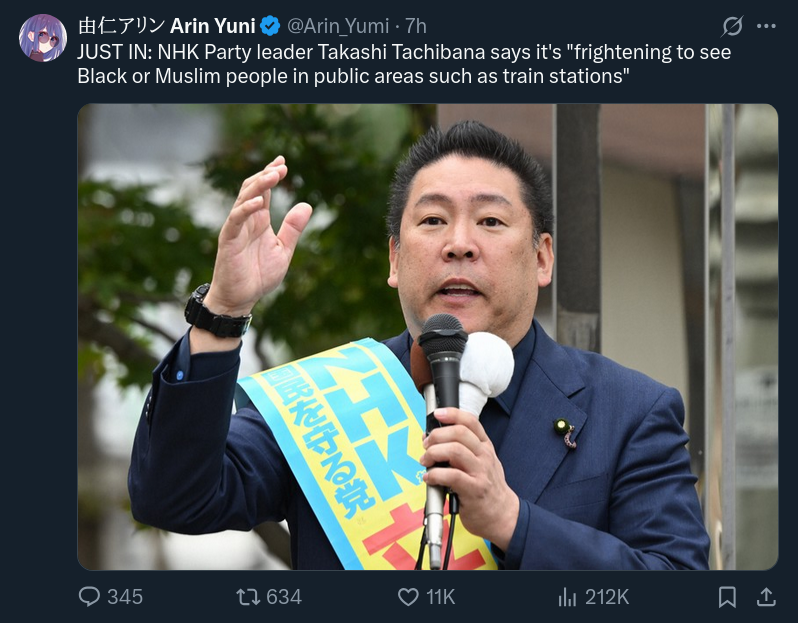798x623 pixels.
Task: Like the post with heart icon
Action: tap(408, 597)
